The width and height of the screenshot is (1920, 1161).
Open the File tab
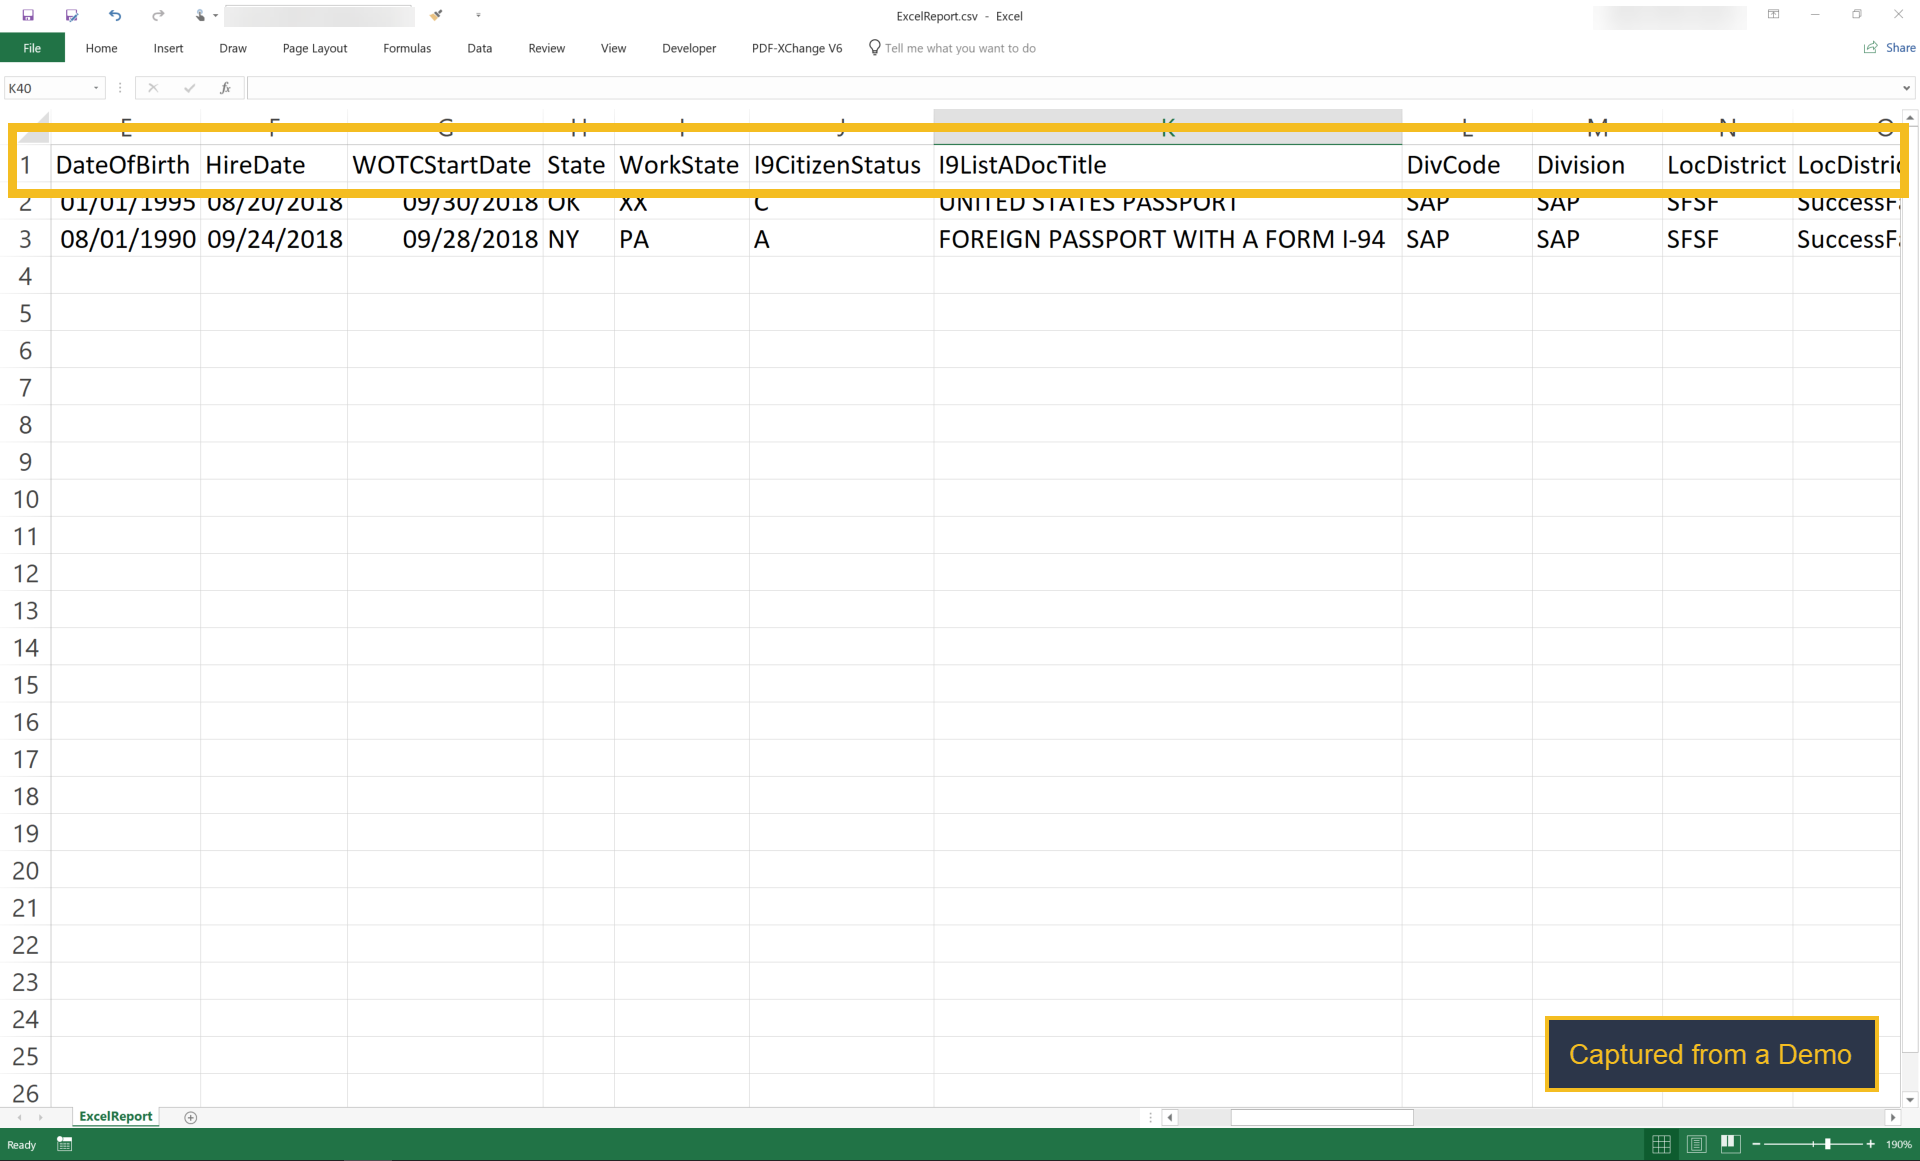pos(32,48)
